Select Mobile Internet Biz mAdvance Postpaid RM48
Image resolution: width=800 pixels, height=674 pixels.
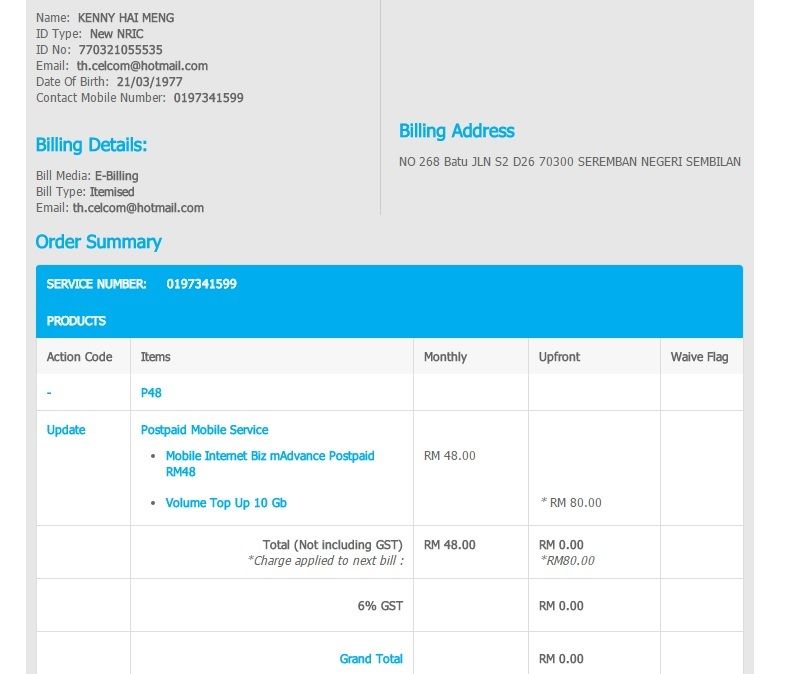click(x=269, y=463)
